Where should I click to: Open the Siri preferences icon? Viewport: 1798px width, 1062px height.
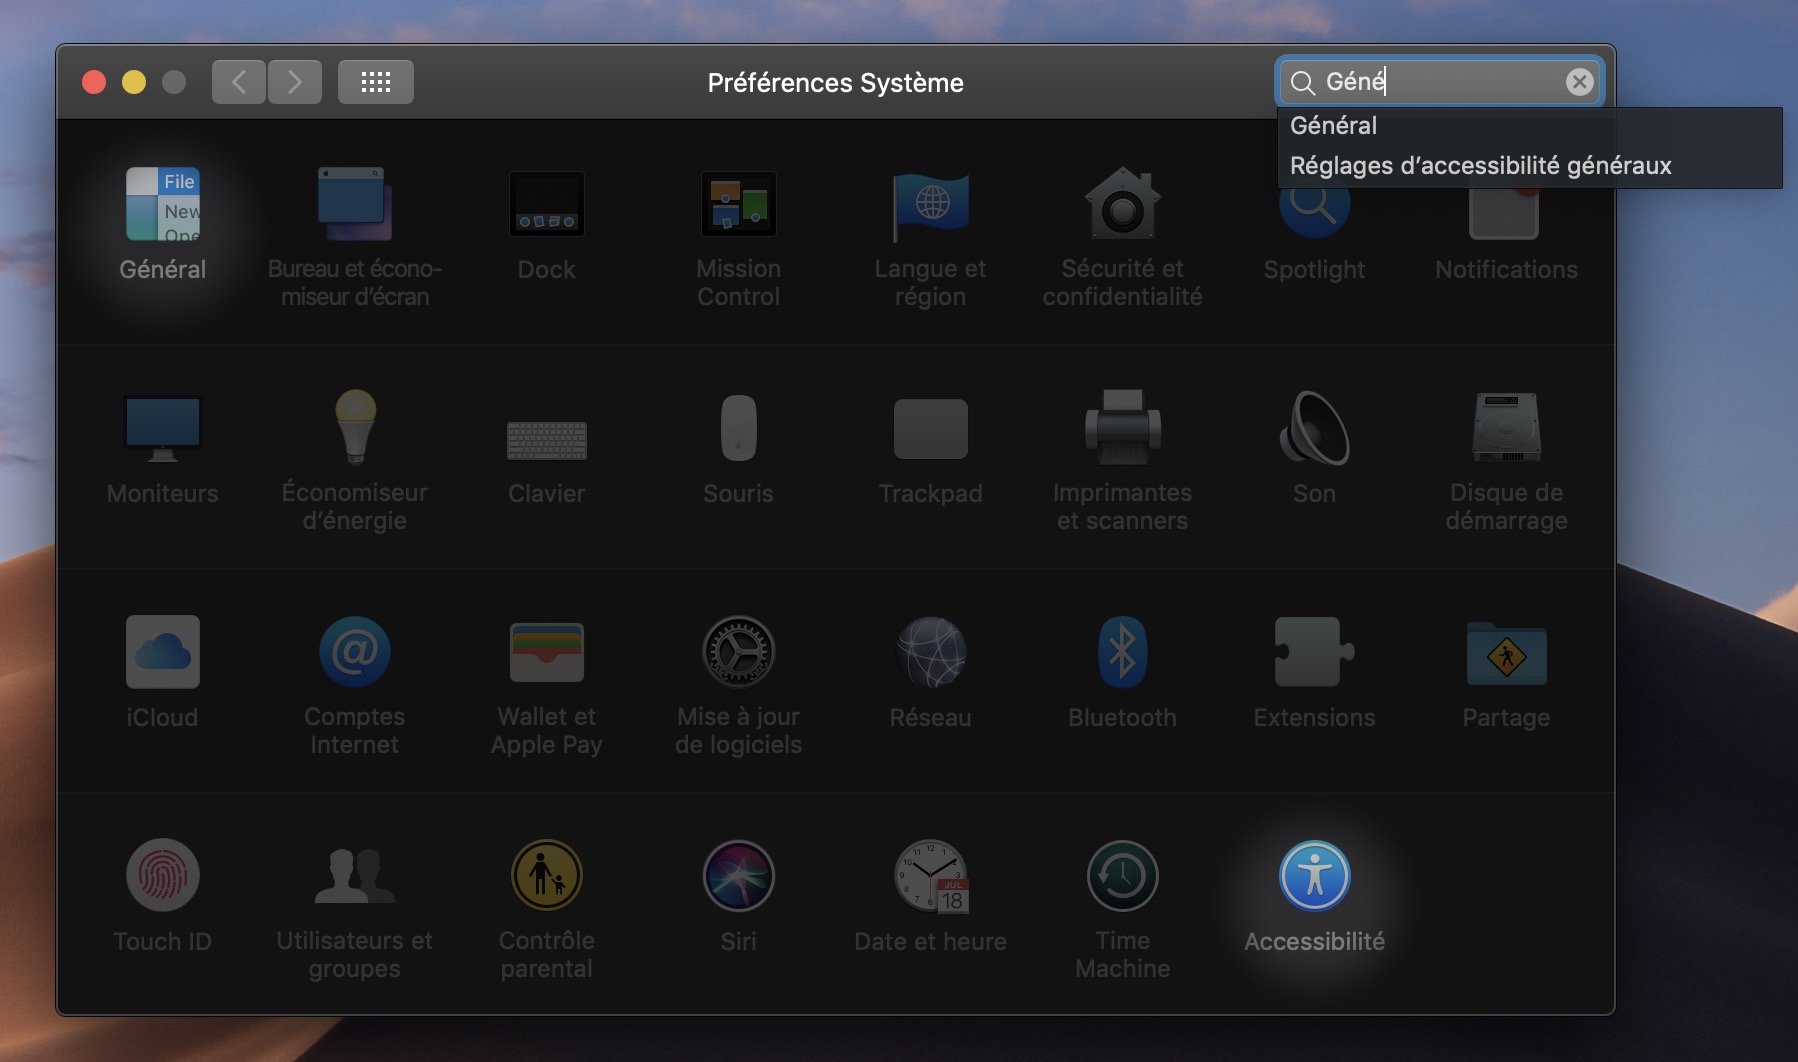coord(738,877)
